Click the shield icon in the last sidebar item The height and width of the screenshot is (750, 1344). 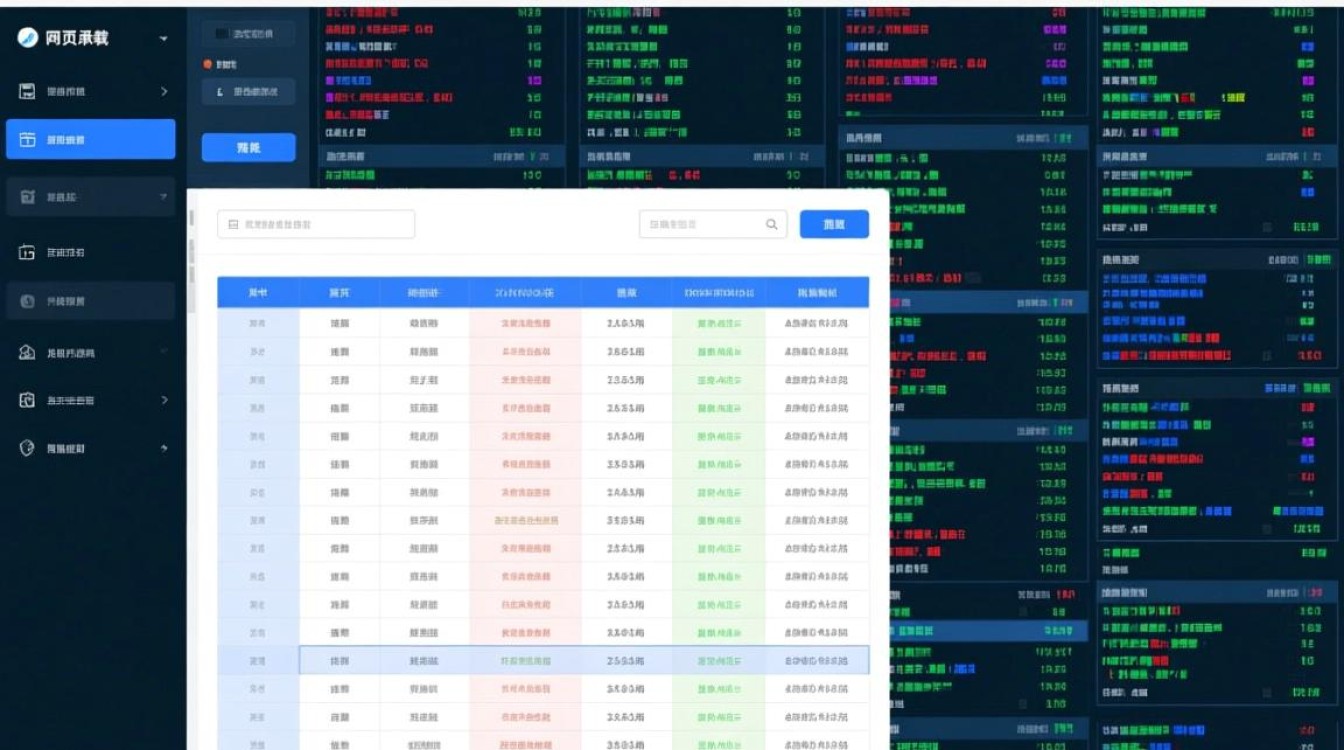click(28, 449)
